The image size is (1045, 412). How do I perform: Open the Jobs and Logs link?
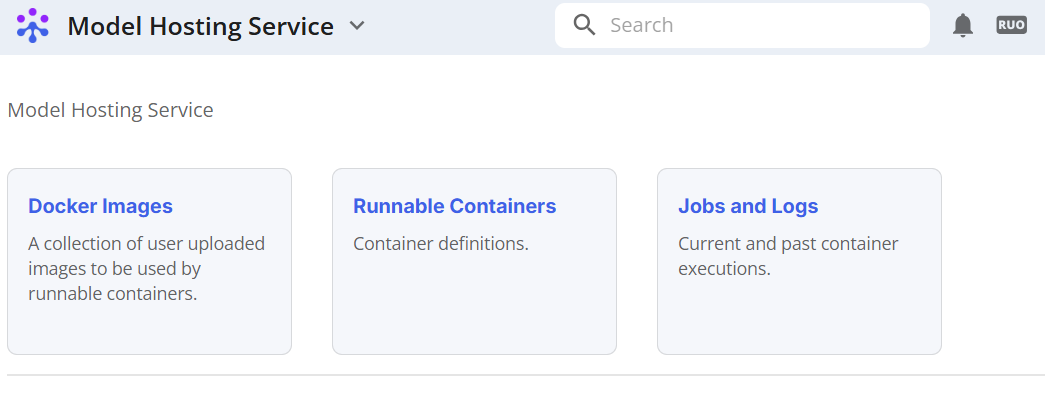[748, 207]
